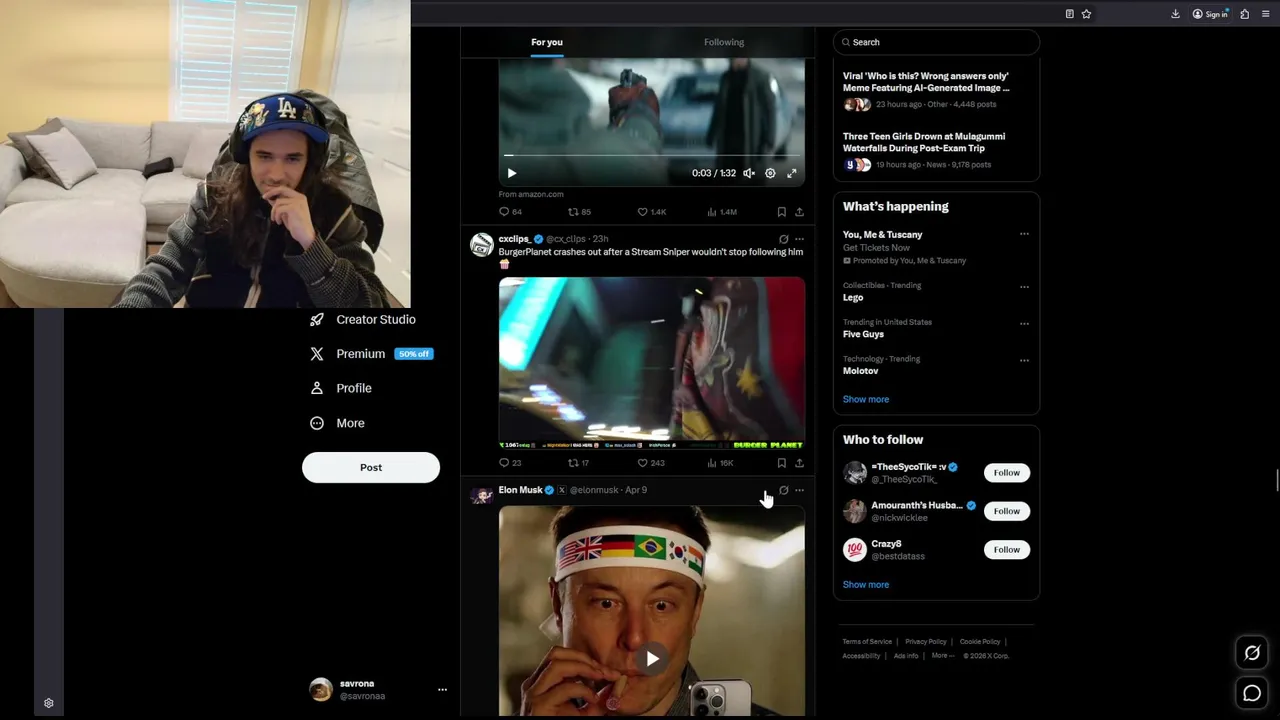Show more under What's happening

point(866,399)
